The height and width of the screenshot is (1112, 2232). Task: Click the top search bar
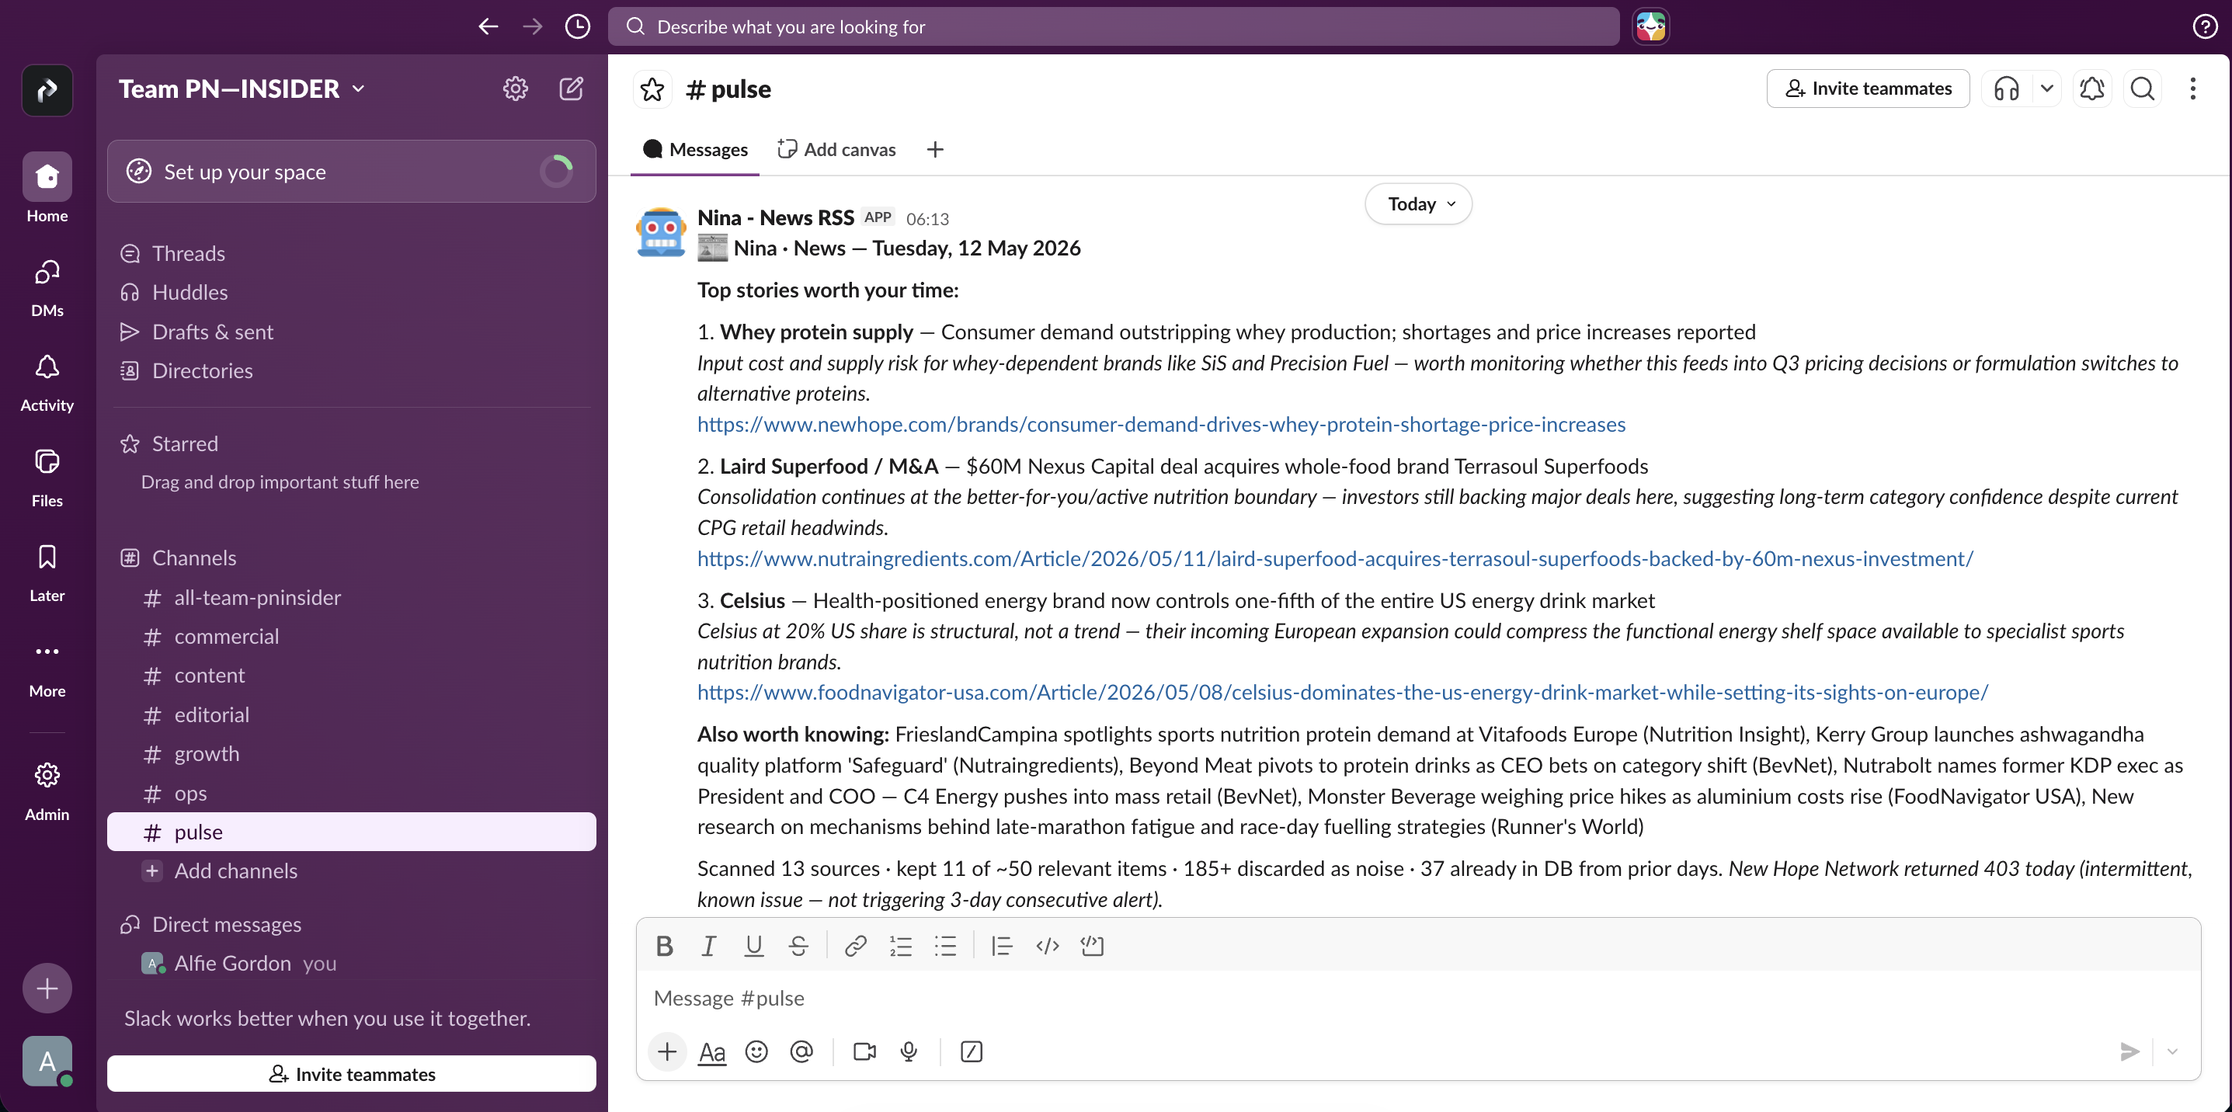click(1114, 26)
